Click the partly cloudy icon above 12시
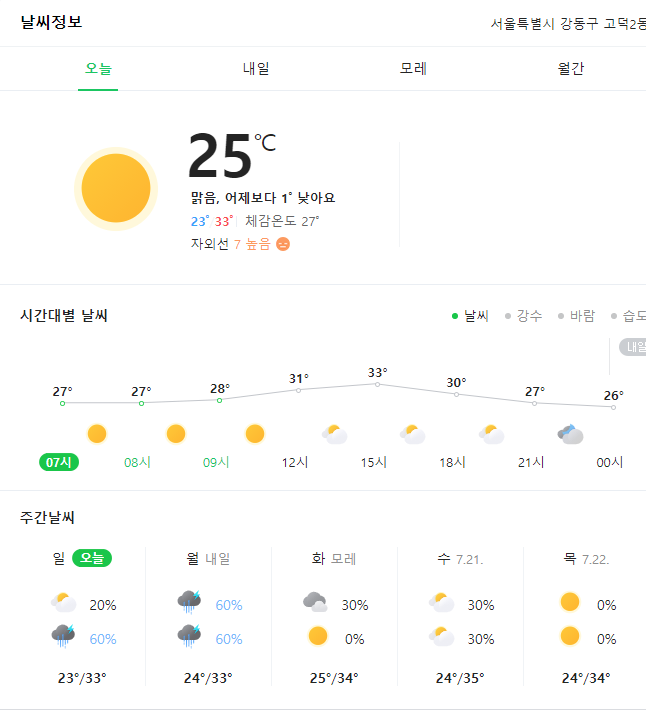646x714 pixels. click(x=334, y=434)
